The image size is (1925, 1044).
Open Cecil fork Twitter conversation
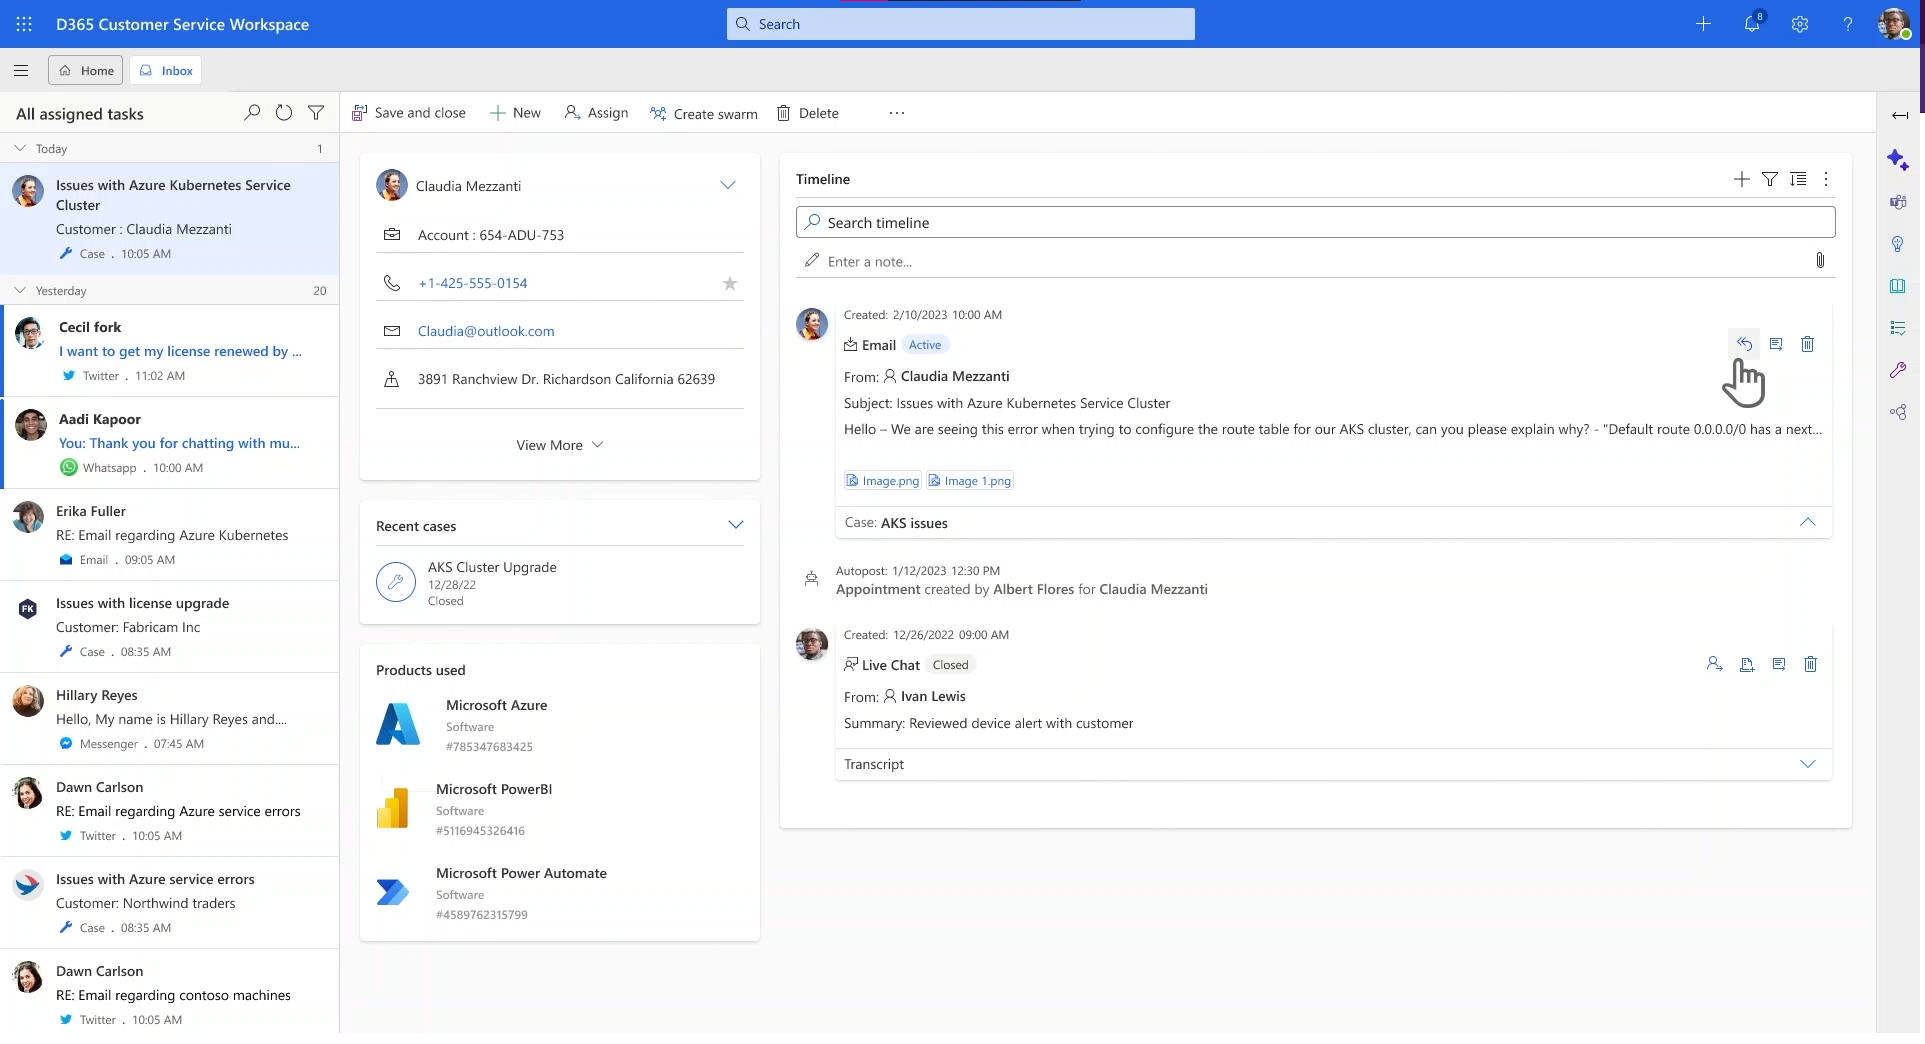(171, 351)
